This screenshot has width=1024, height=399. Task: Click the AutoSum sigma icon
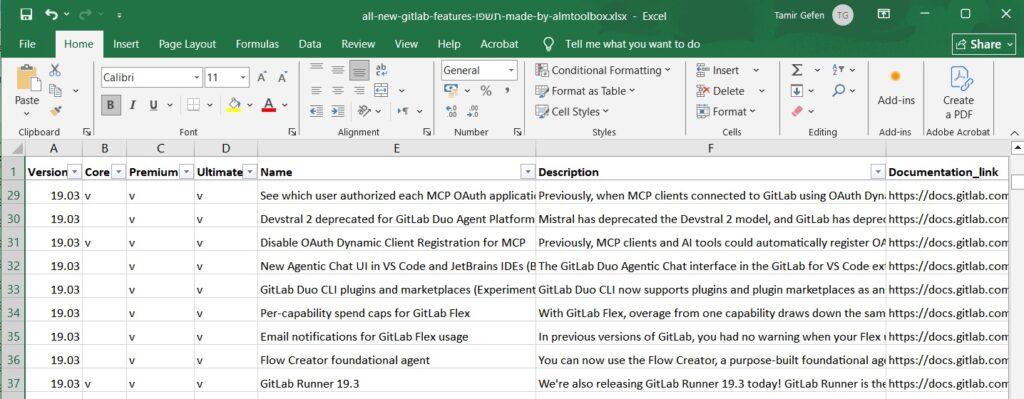tap(797, 70)
